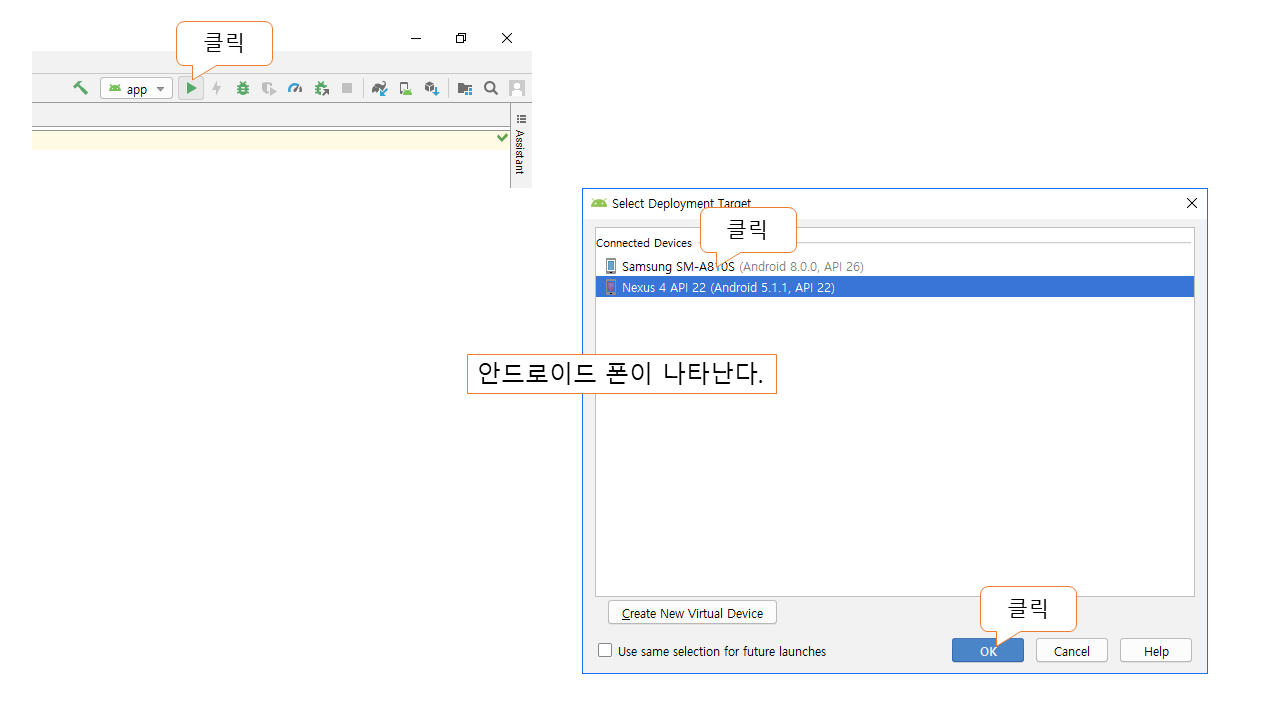The width and height of the screenshot is (1280, 720).
Task: Start debugging with the green bug icon
Action: tap(243, 88)
